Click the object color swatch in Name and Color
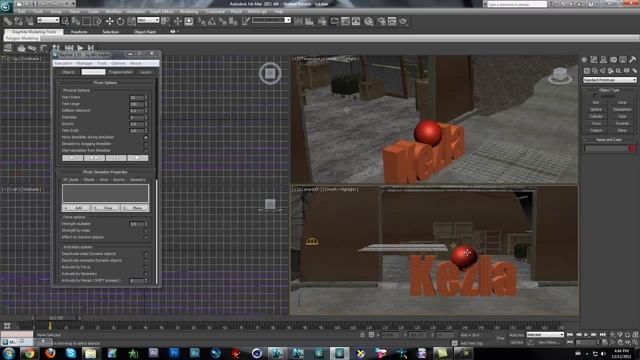This screenshot has height=360, width=640. (x=632, y=149)
